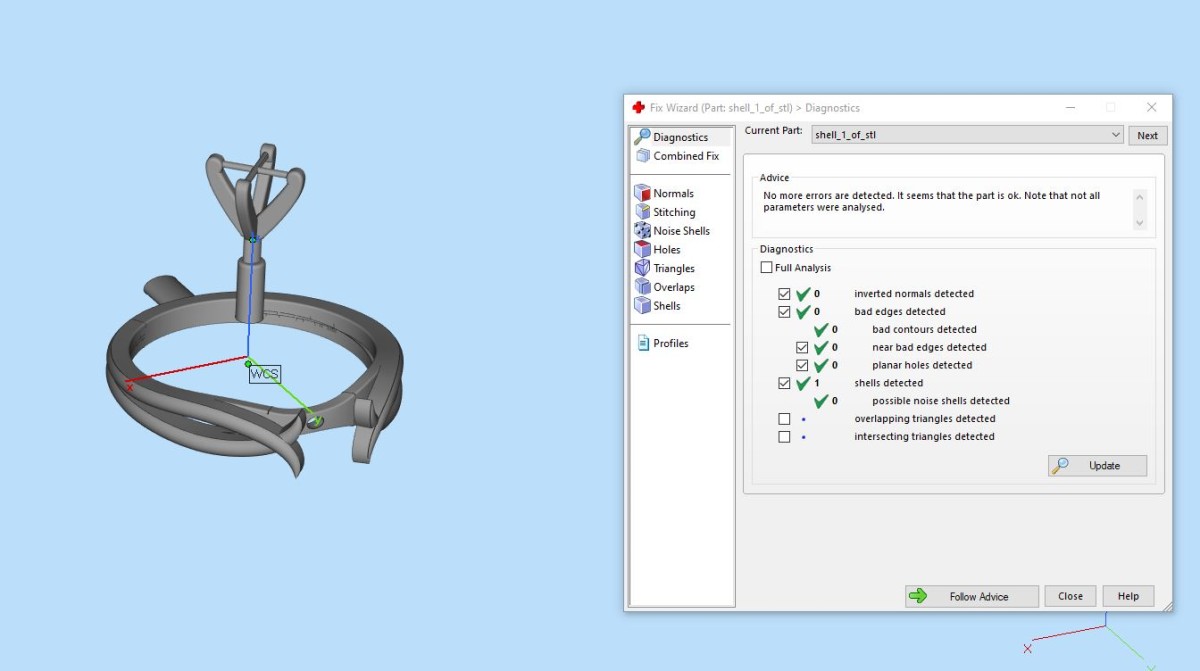The image size is (1200, 671).
Task: Open the Diagnostics page icon
Action: (x=643, y=137)
